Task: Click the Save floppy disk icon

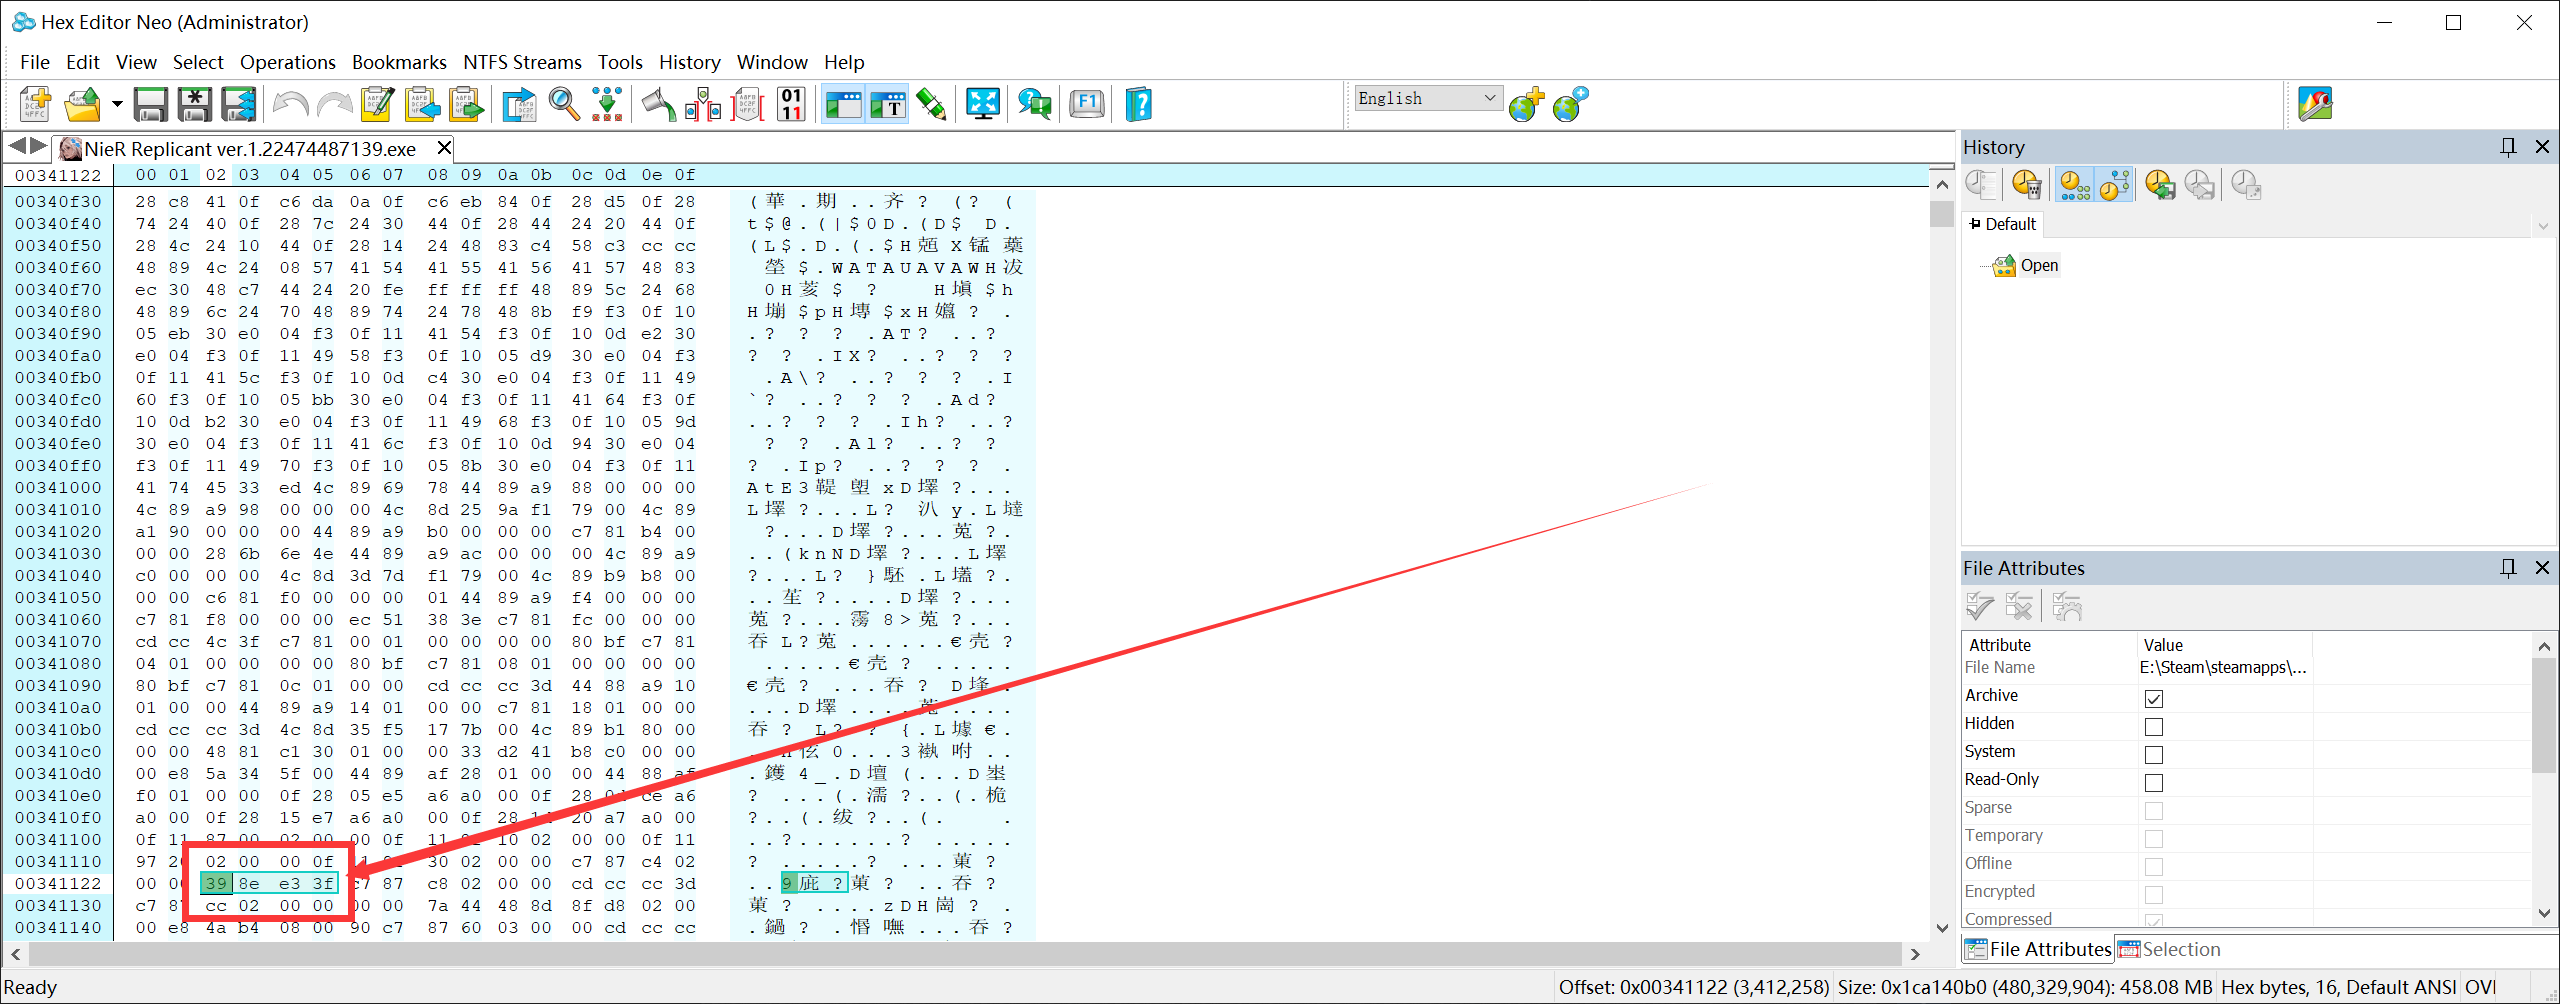Action: [x=151, y=104]
